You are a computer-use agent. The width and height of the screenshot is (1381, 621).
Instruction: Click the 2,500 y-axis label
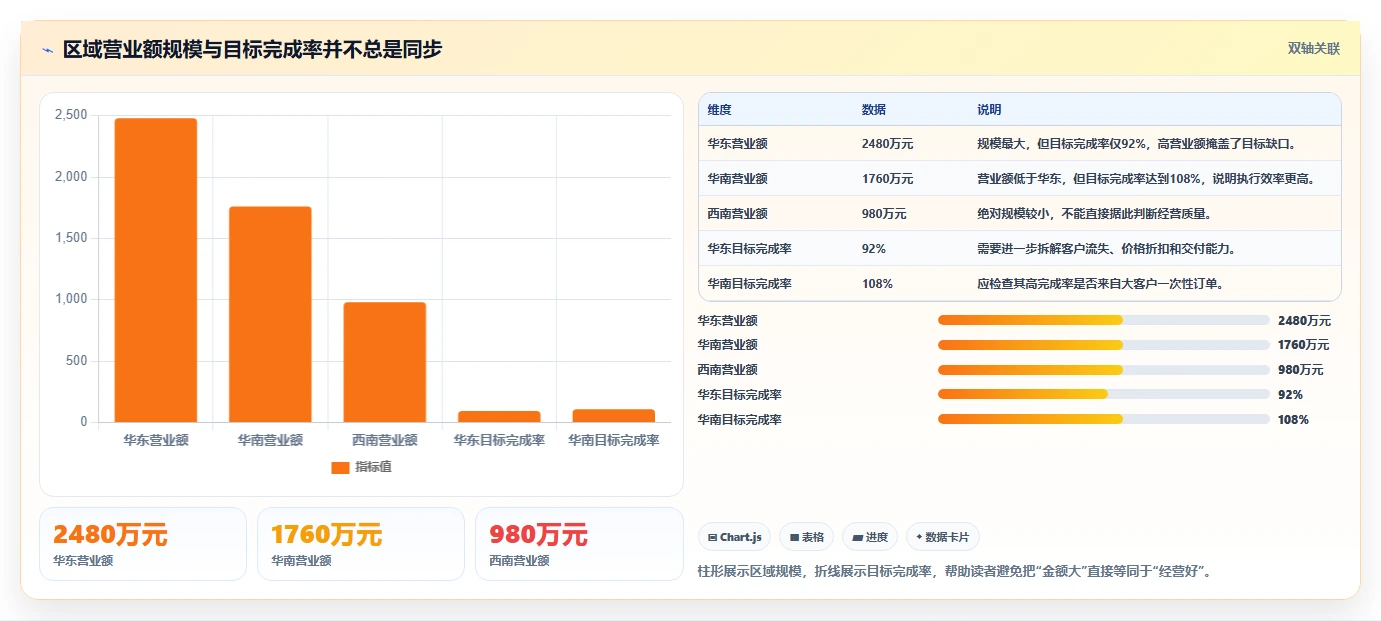click(x=71, y=115)
